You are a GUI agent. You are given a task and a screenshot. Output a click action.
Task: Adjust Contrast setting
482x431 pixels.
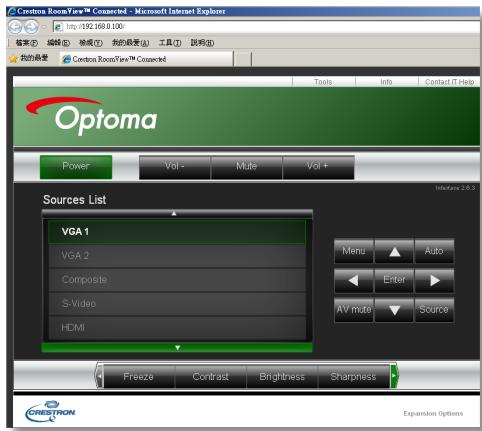pos(211,377)
